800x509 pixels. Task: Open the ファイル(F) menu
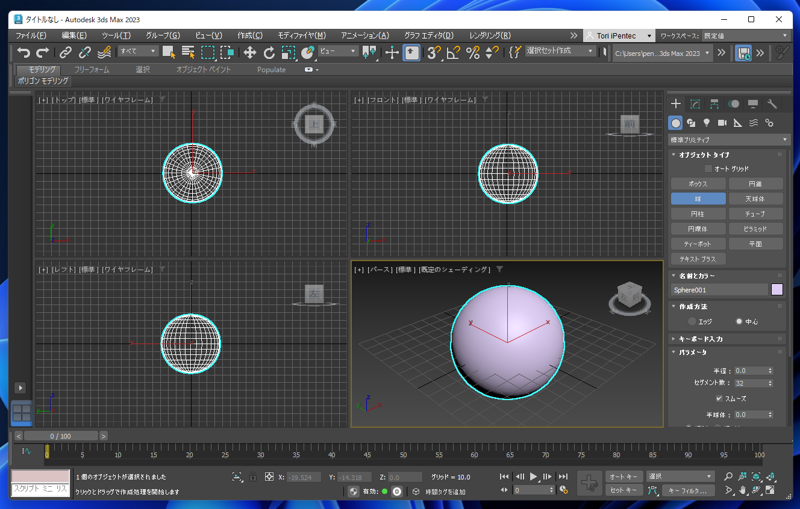pos(31,35)
